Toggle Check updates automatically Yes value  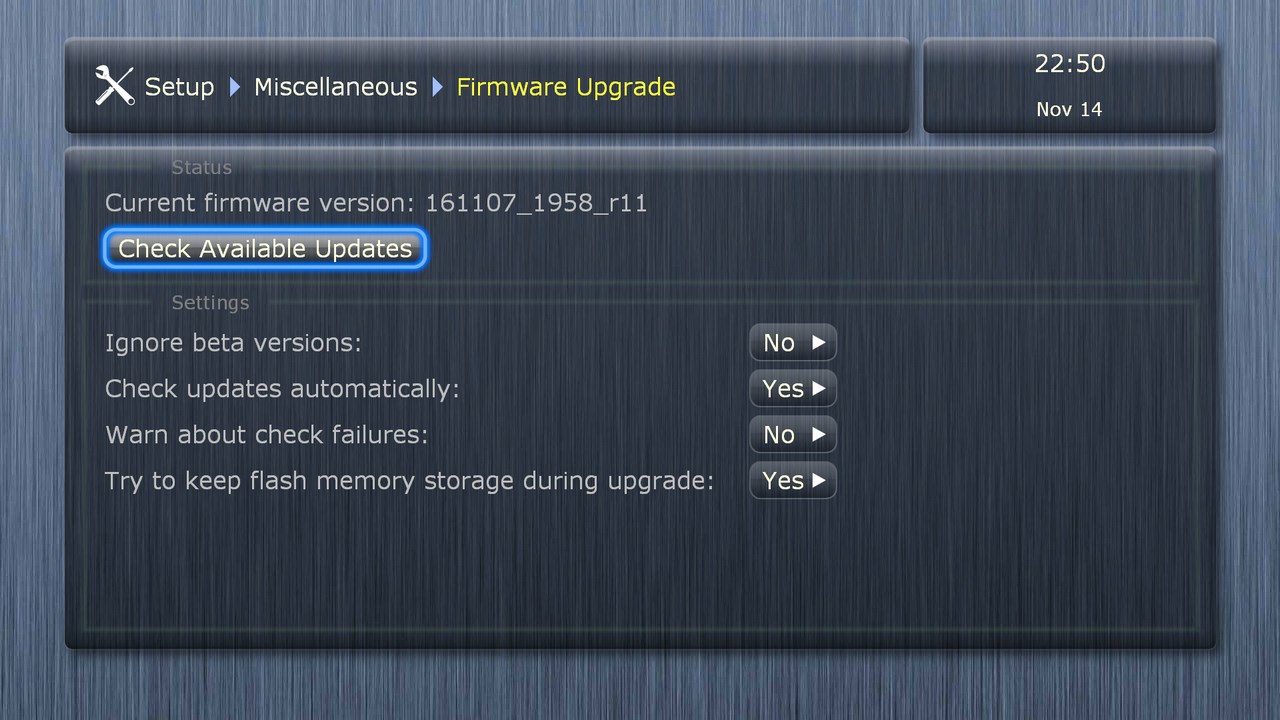click(793, 388)
